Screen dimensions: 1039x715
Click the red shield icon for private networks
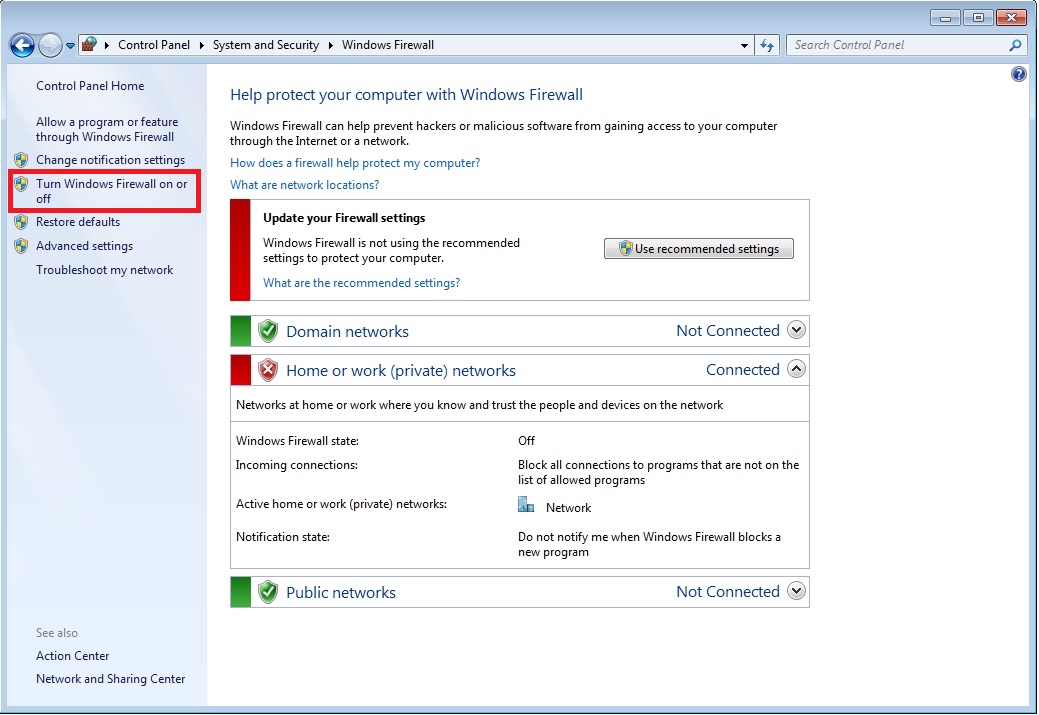click(x=268, y=370)
